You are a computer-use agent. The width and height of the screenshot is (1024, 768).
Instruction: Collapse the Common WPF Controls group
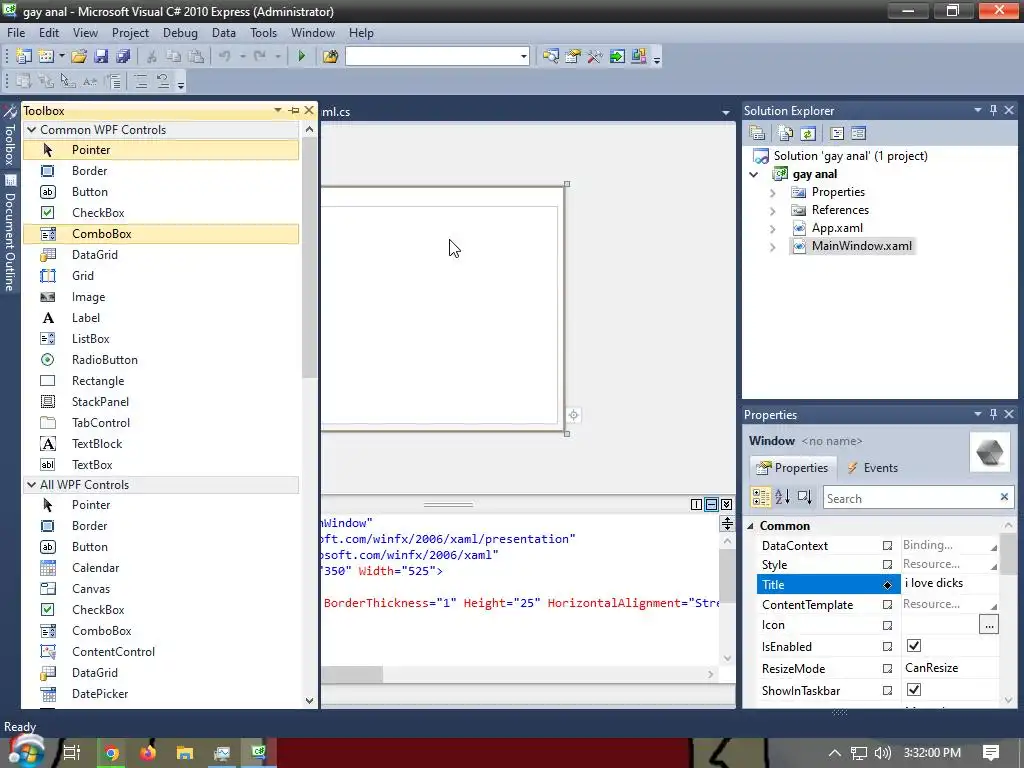point(31,129)
